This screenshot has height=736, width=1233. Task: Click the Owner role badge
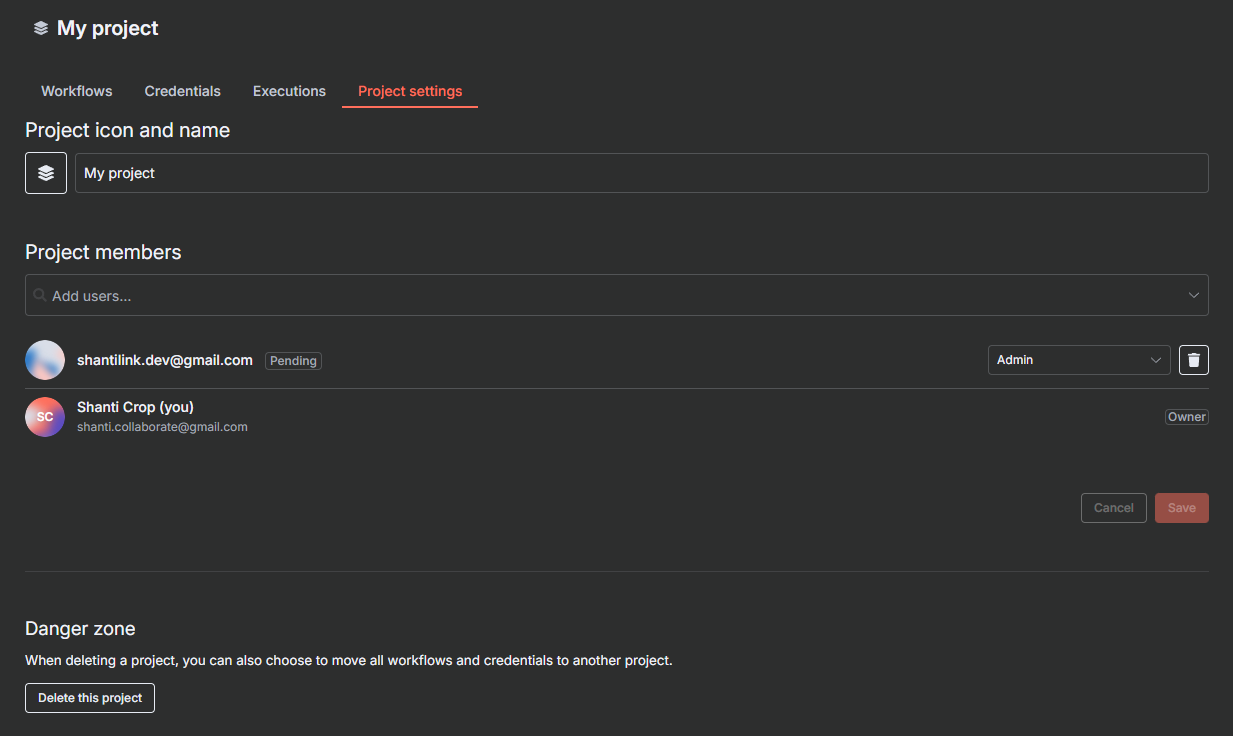[1187, 417]
